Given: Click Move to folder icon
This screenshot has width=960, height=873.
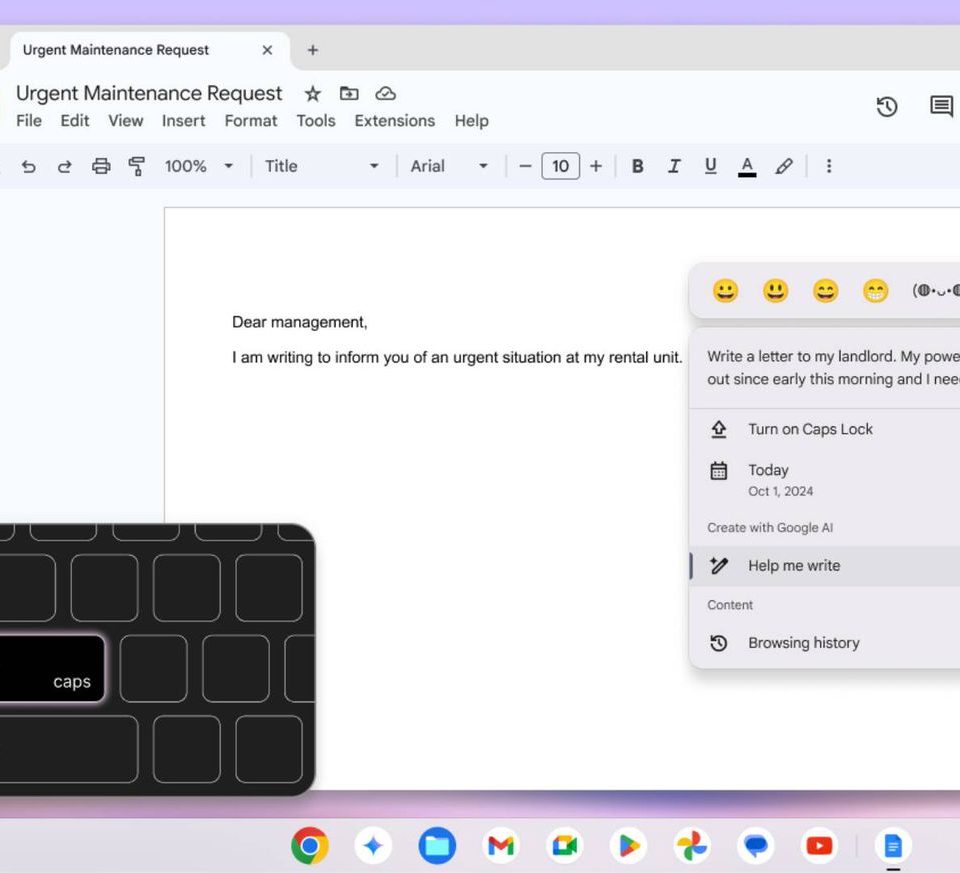Looking at the screenshot, I should tap(349, 94).
